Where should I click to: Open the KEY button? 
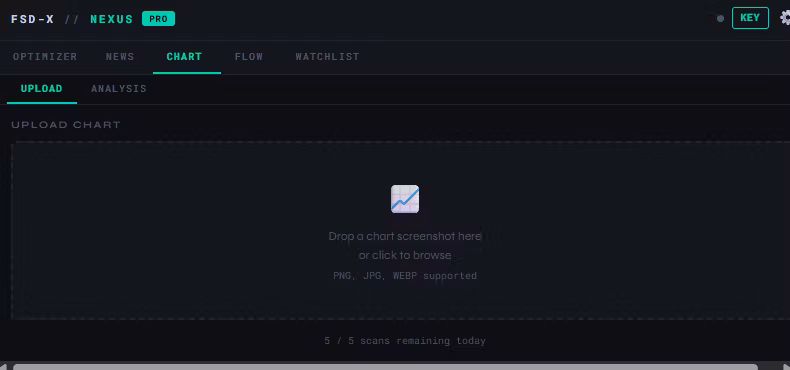coord(750,18)
